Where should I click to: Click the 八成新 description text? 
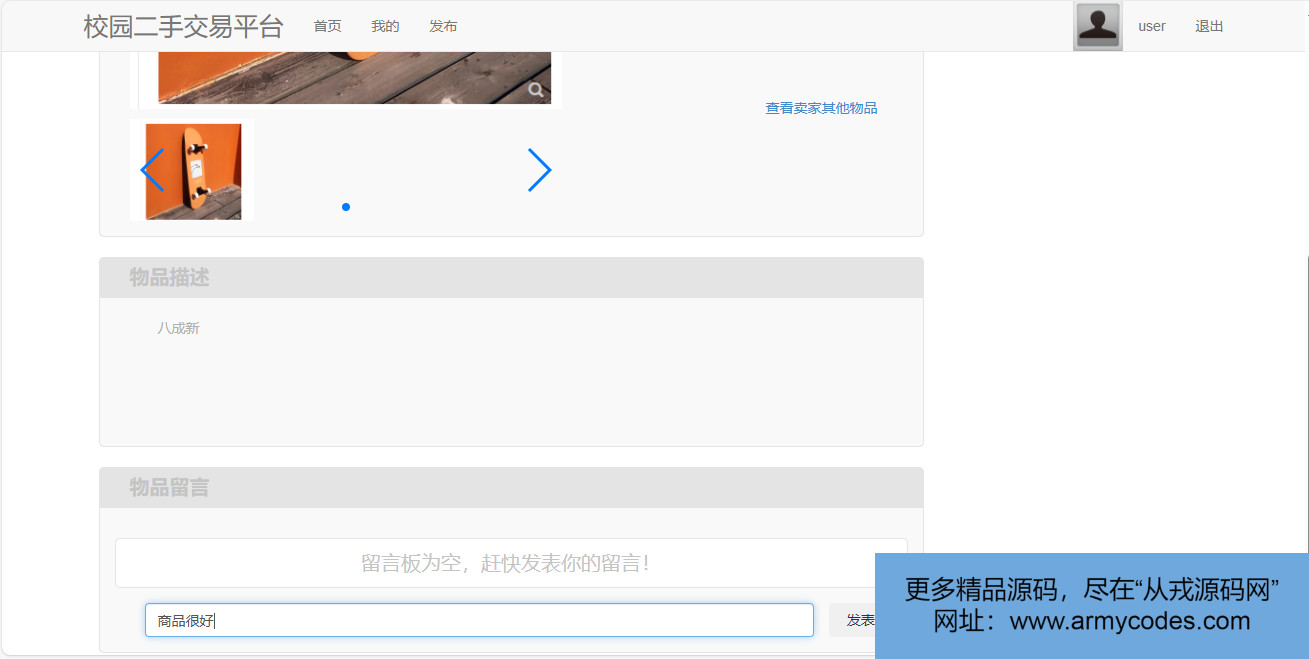pyautogui.click(x=178, y=328)
